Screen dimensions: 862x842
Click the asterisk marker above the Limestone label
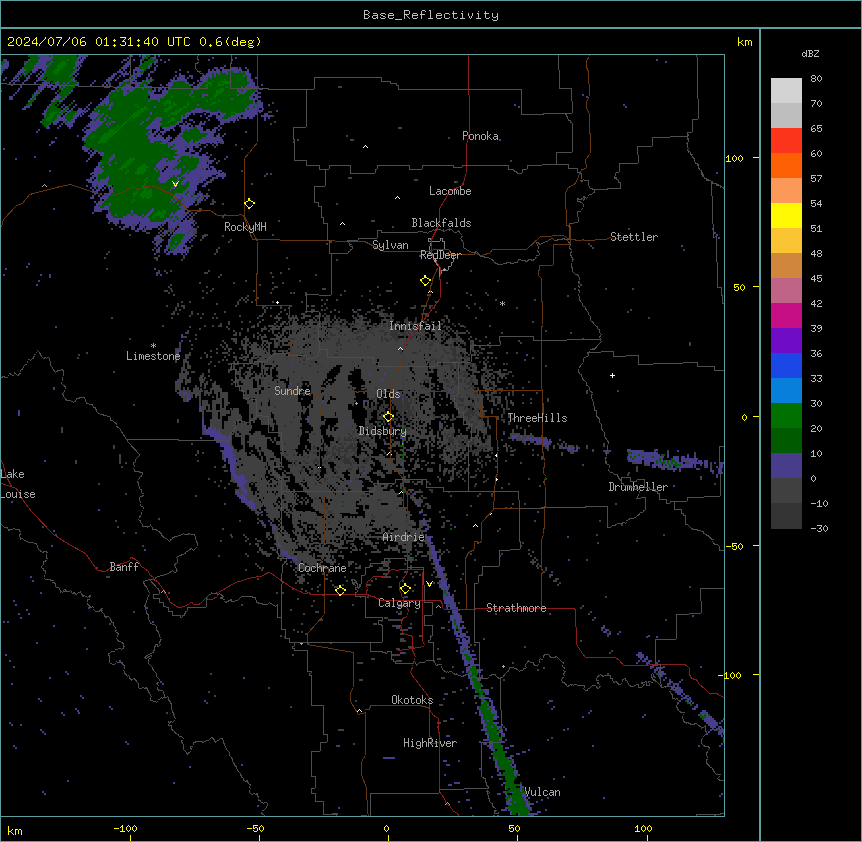tap(153, 346)
